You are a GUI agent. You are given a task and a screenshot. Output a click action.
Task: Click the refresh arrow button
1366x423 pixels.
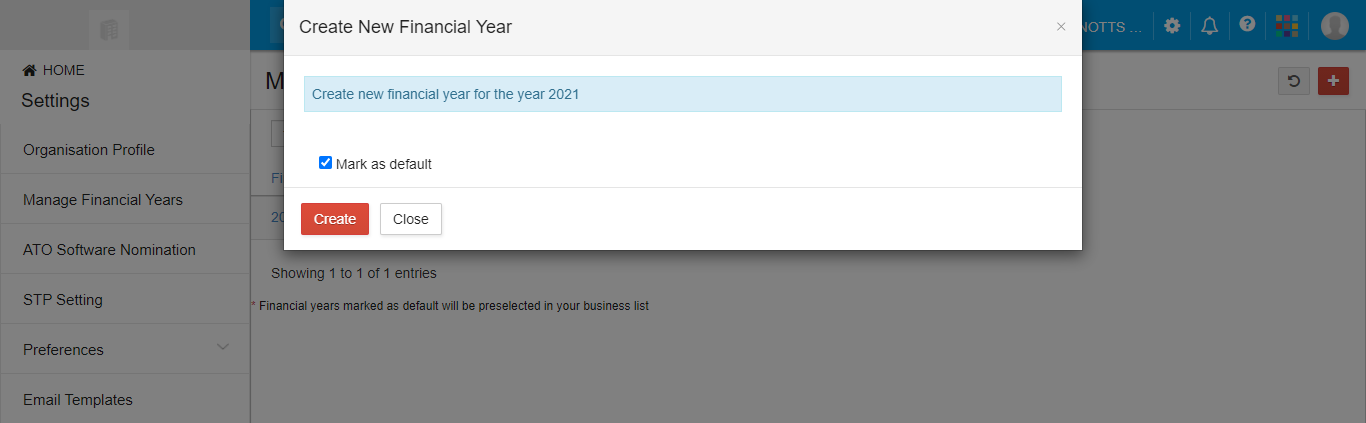pos(1294,81)
